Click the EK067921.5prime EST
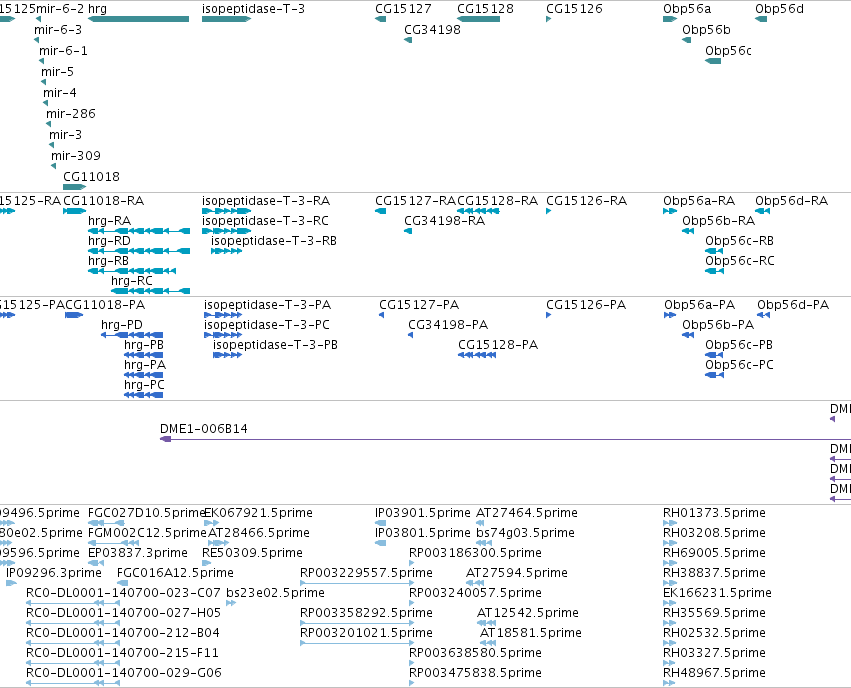Image resolution: width=851 pixels, height=688 pixels. [x=212, y=523]
